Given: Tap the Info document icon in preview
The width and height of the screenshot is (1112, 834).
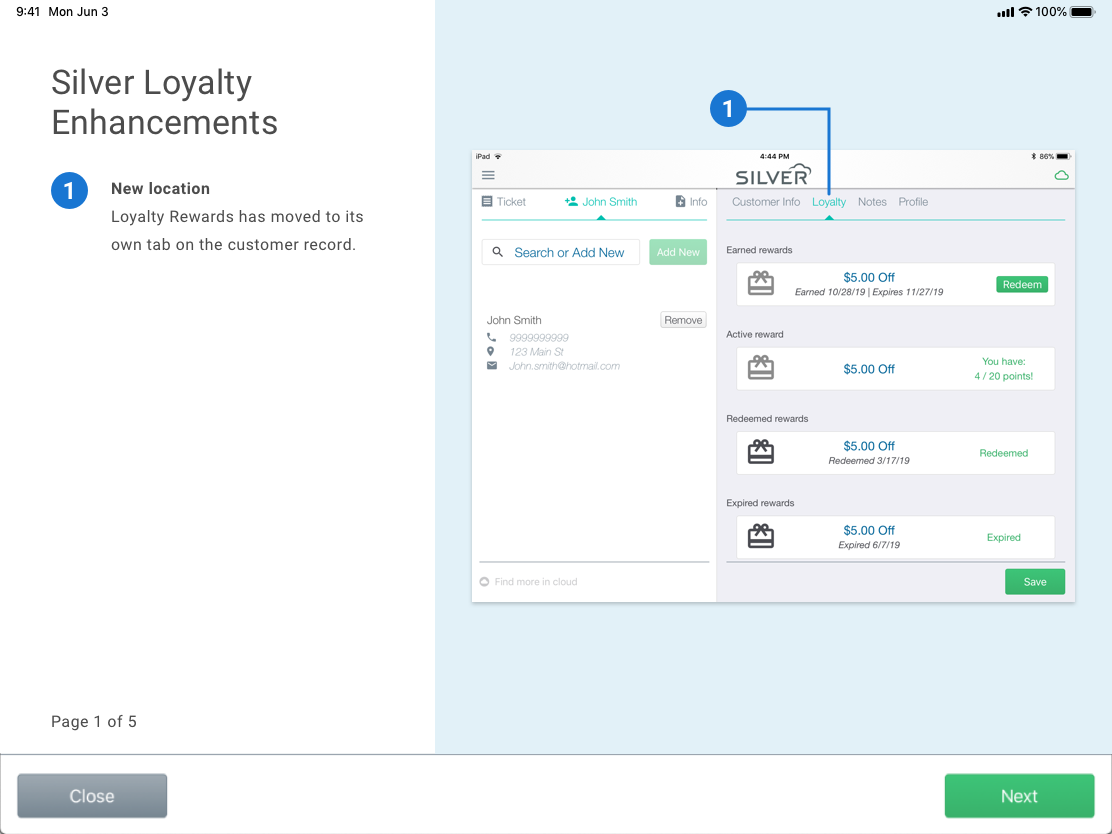Looking at the screenshot, I should click(680, 201).
